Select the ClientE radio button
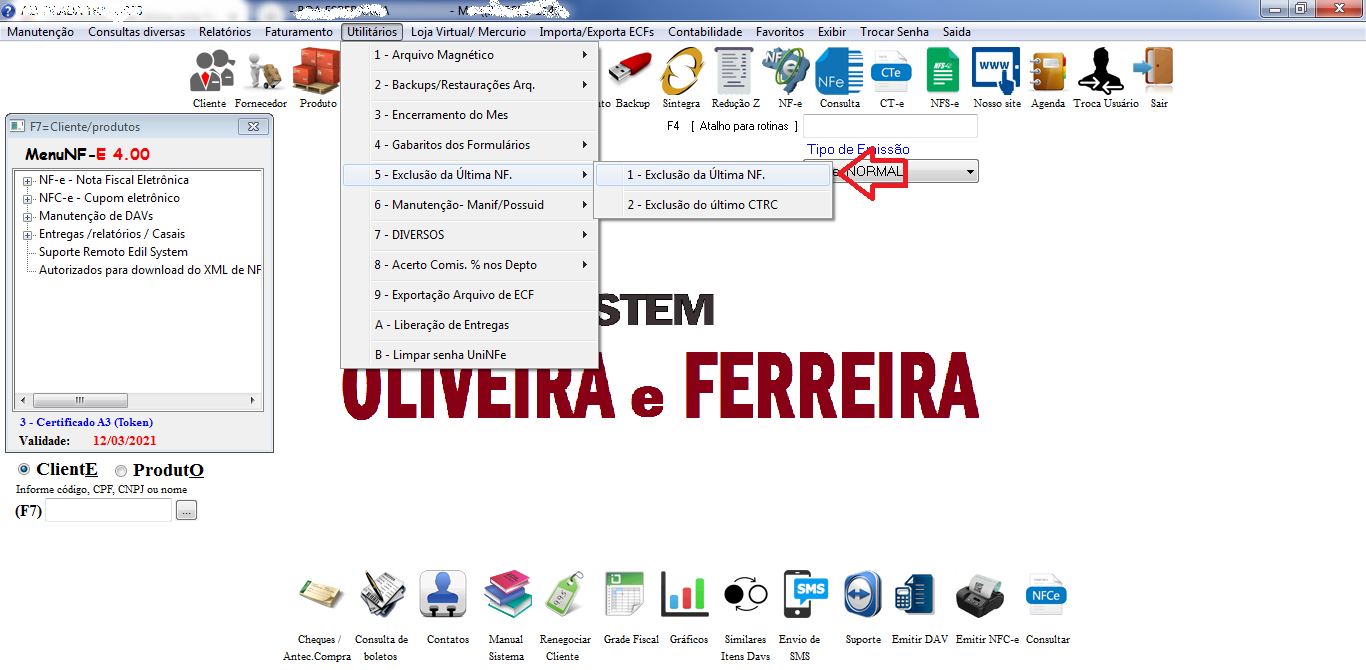 (x=25, y=470)
